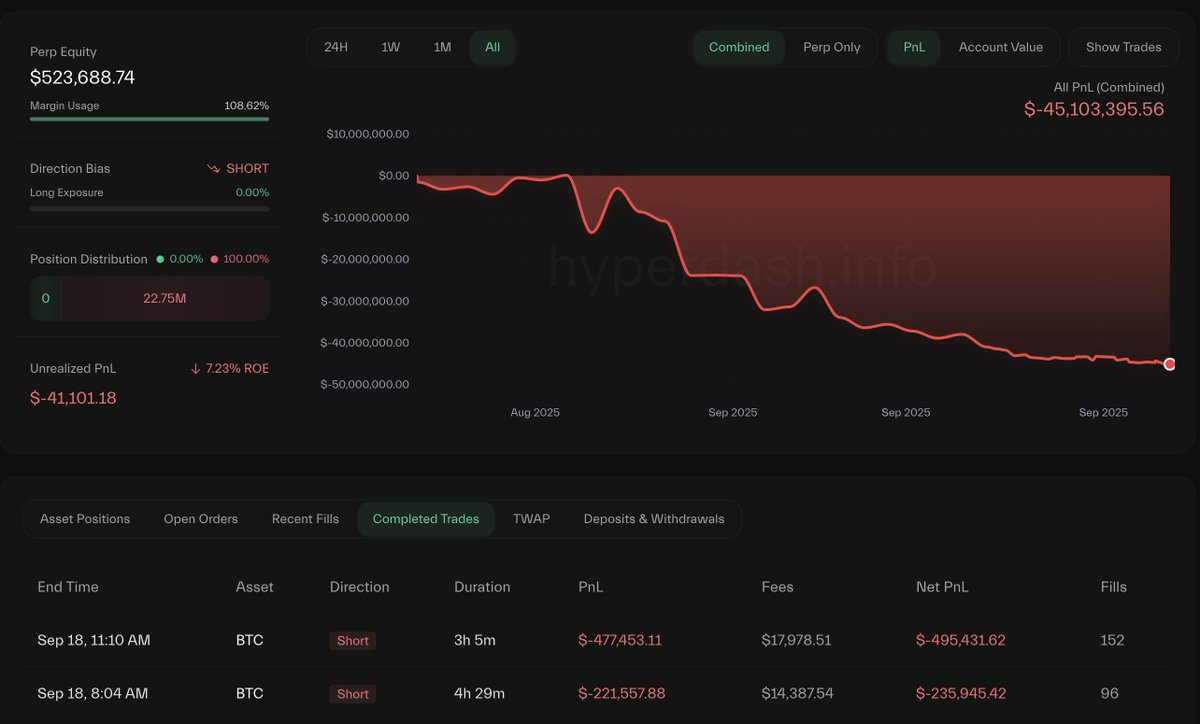Screen dimensions: 1200x724
Task: Select the All time range
Action: tap(493, 47)
